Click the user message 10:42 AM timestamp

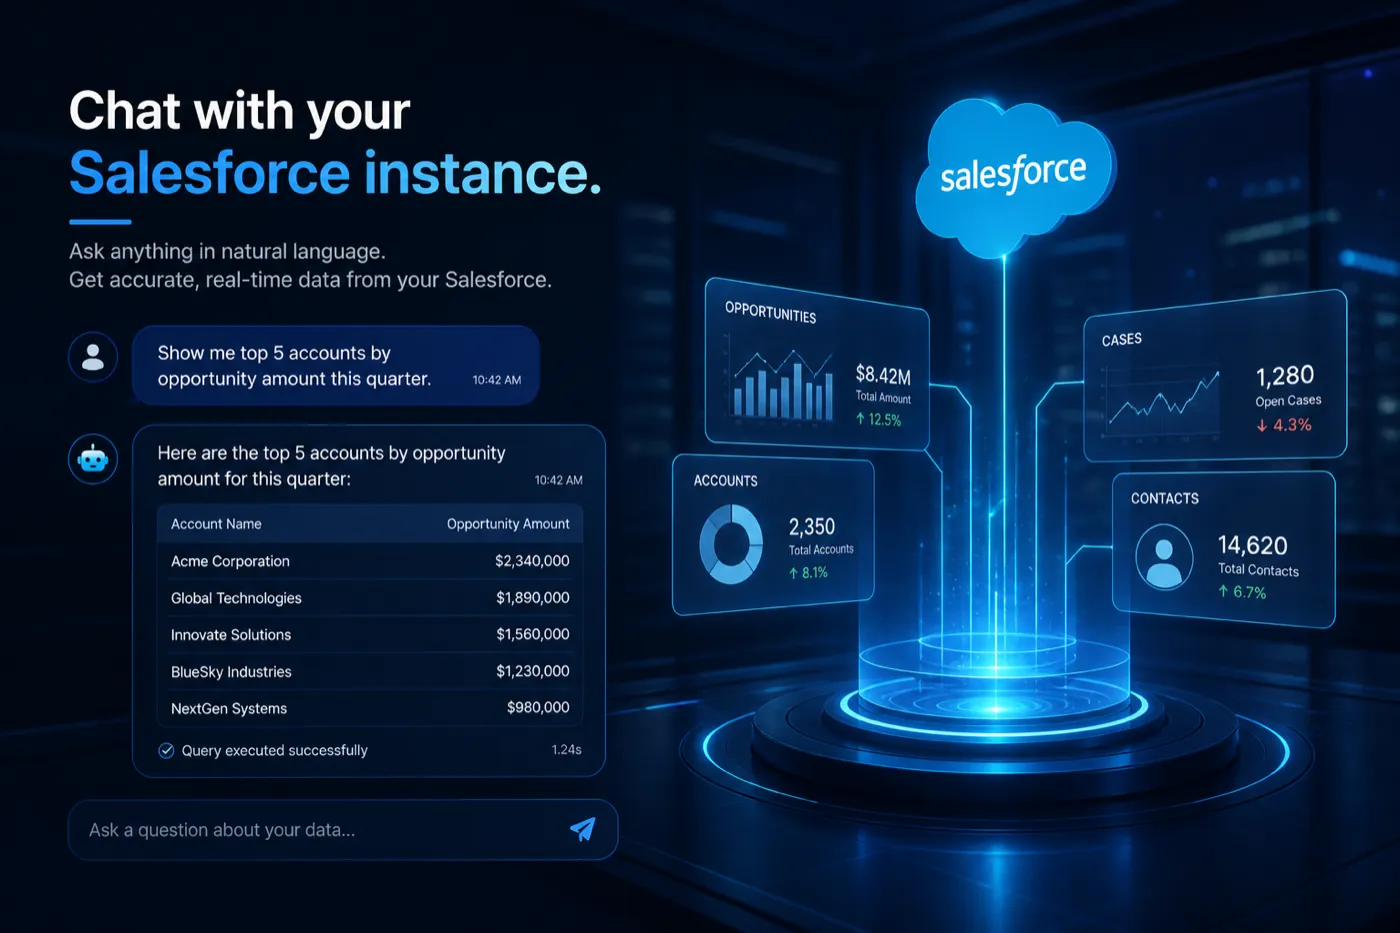coord(497,380)
